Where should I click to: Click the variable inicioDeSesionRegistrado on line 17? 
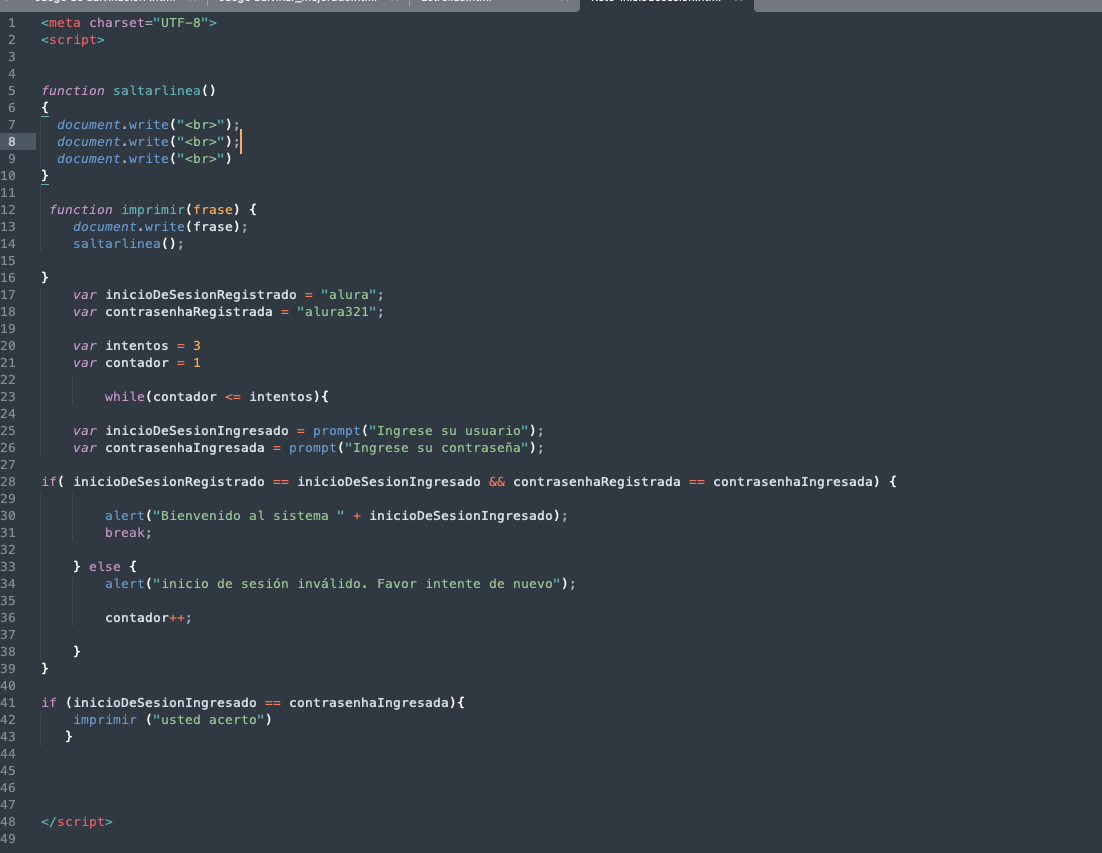(x=201, y=295)
